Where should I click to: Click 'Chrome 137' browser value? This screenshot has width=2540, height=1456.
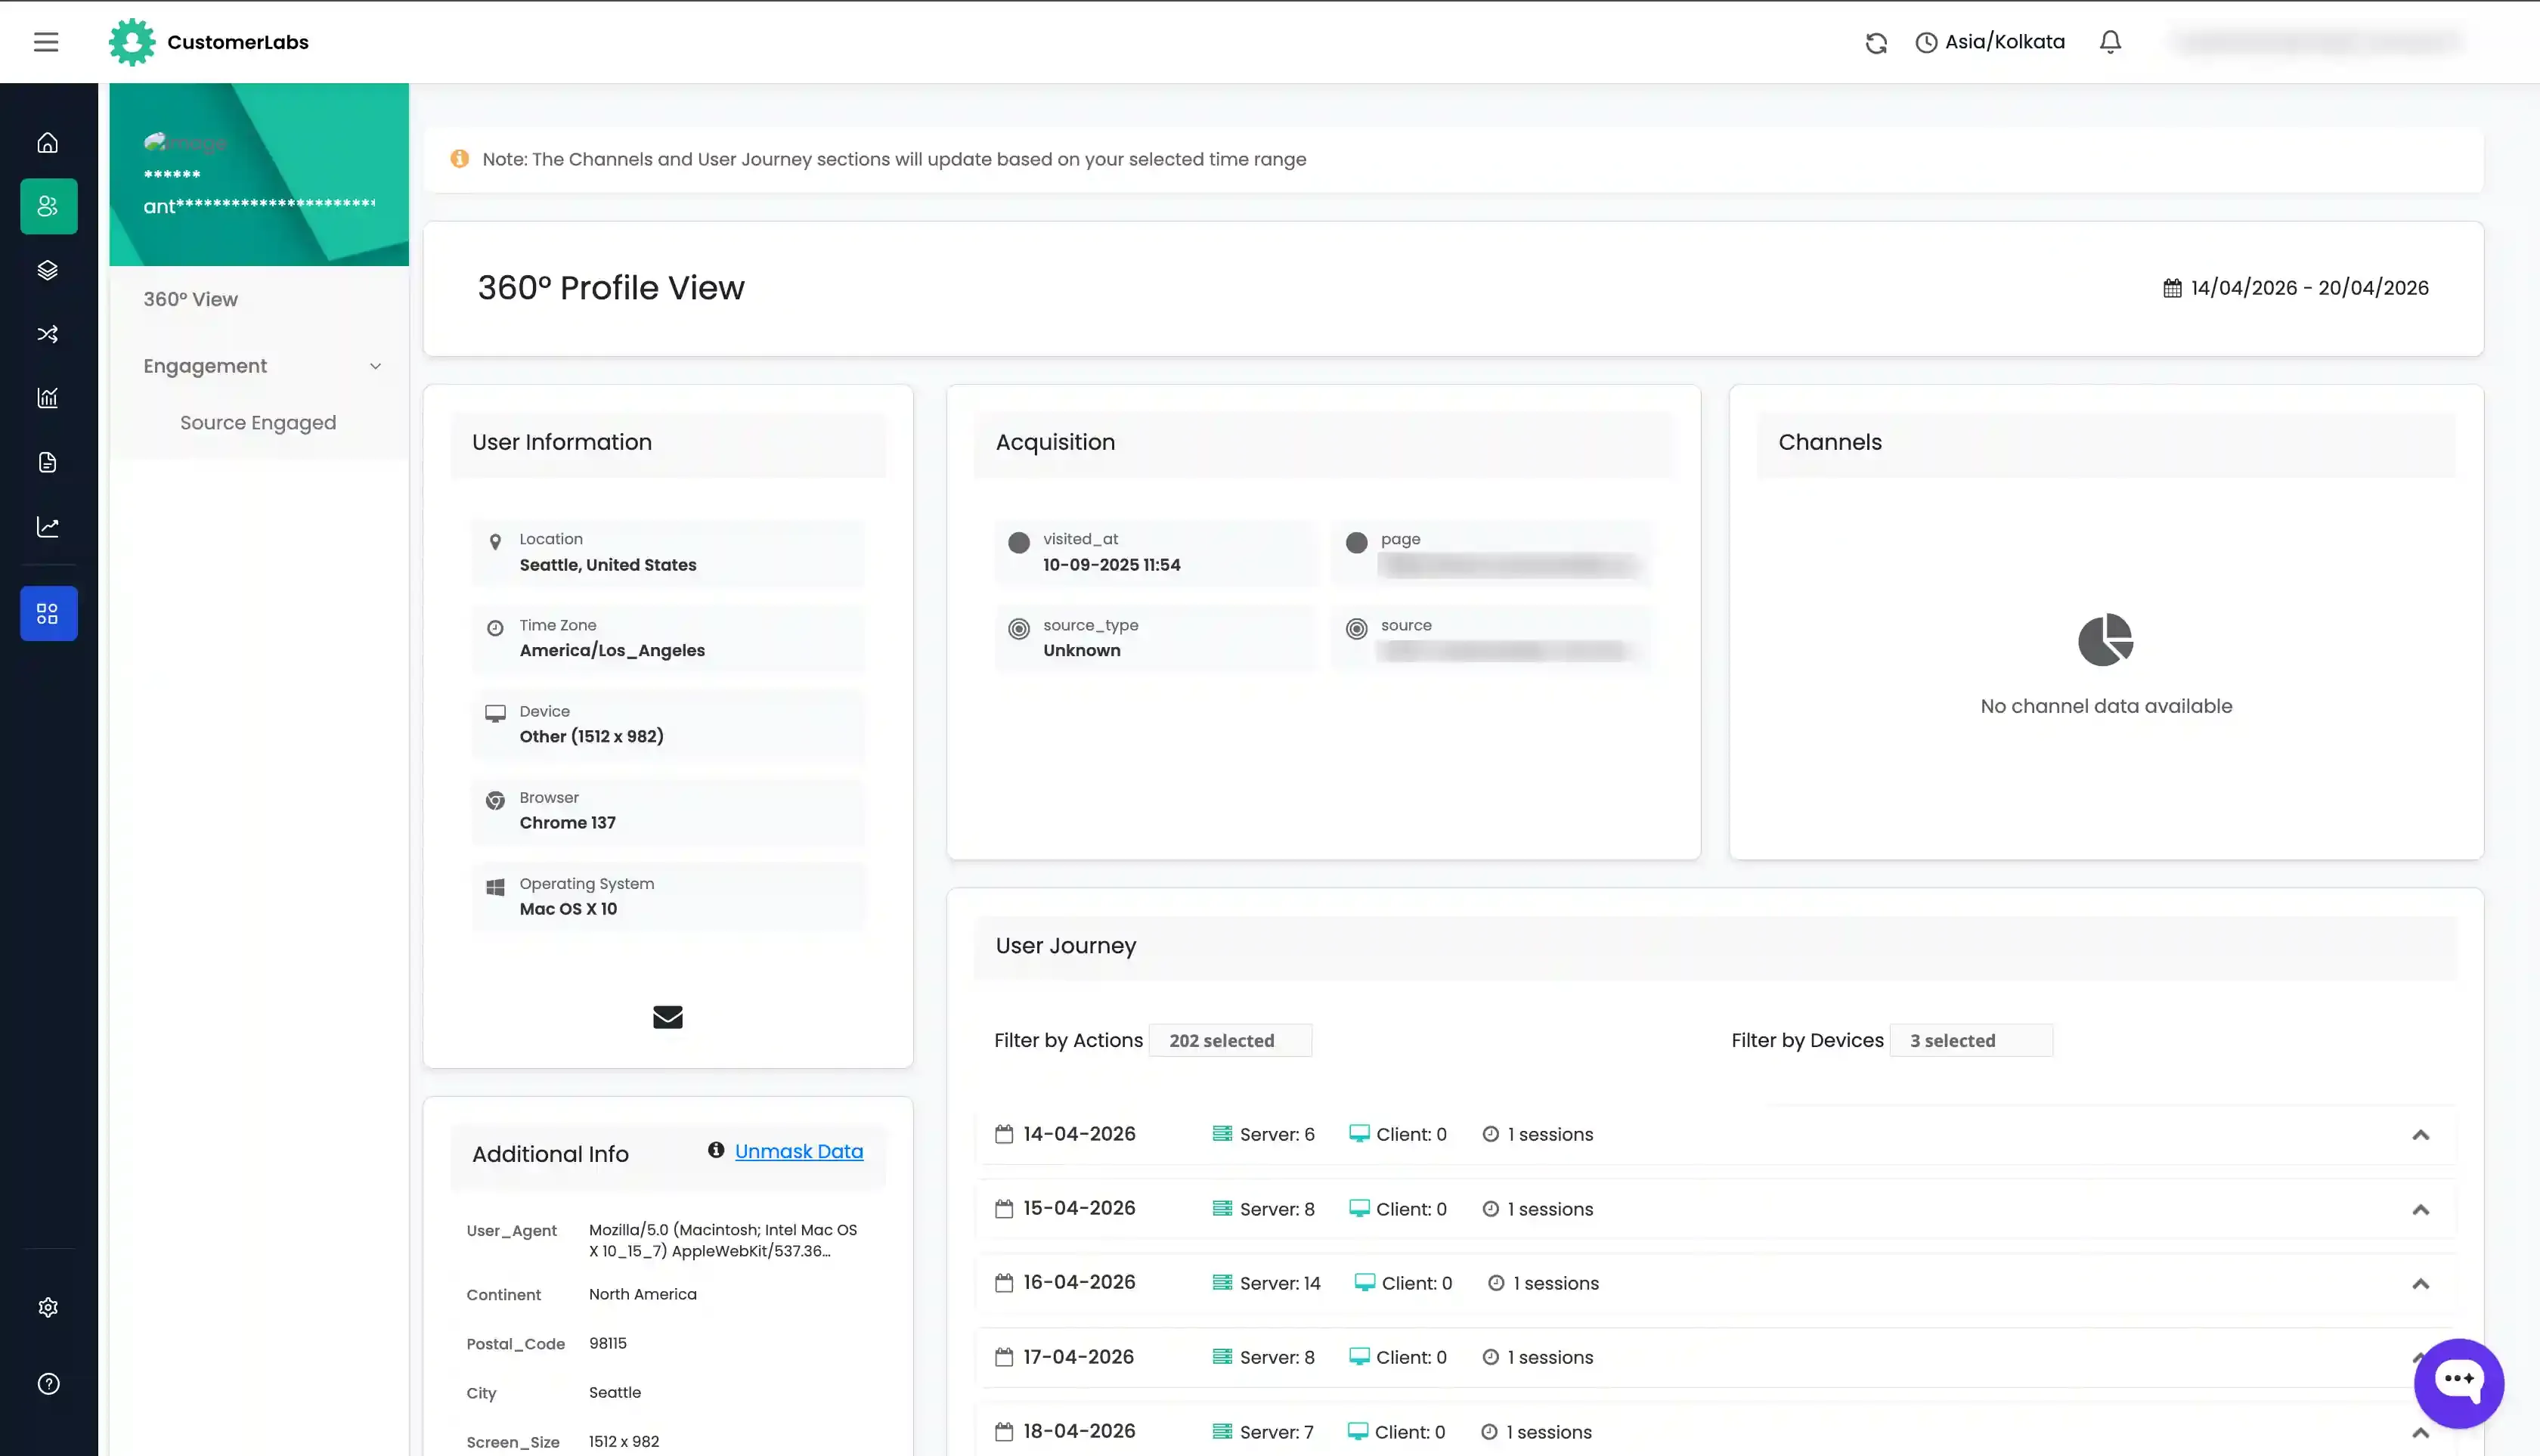[x=567, y=823]
